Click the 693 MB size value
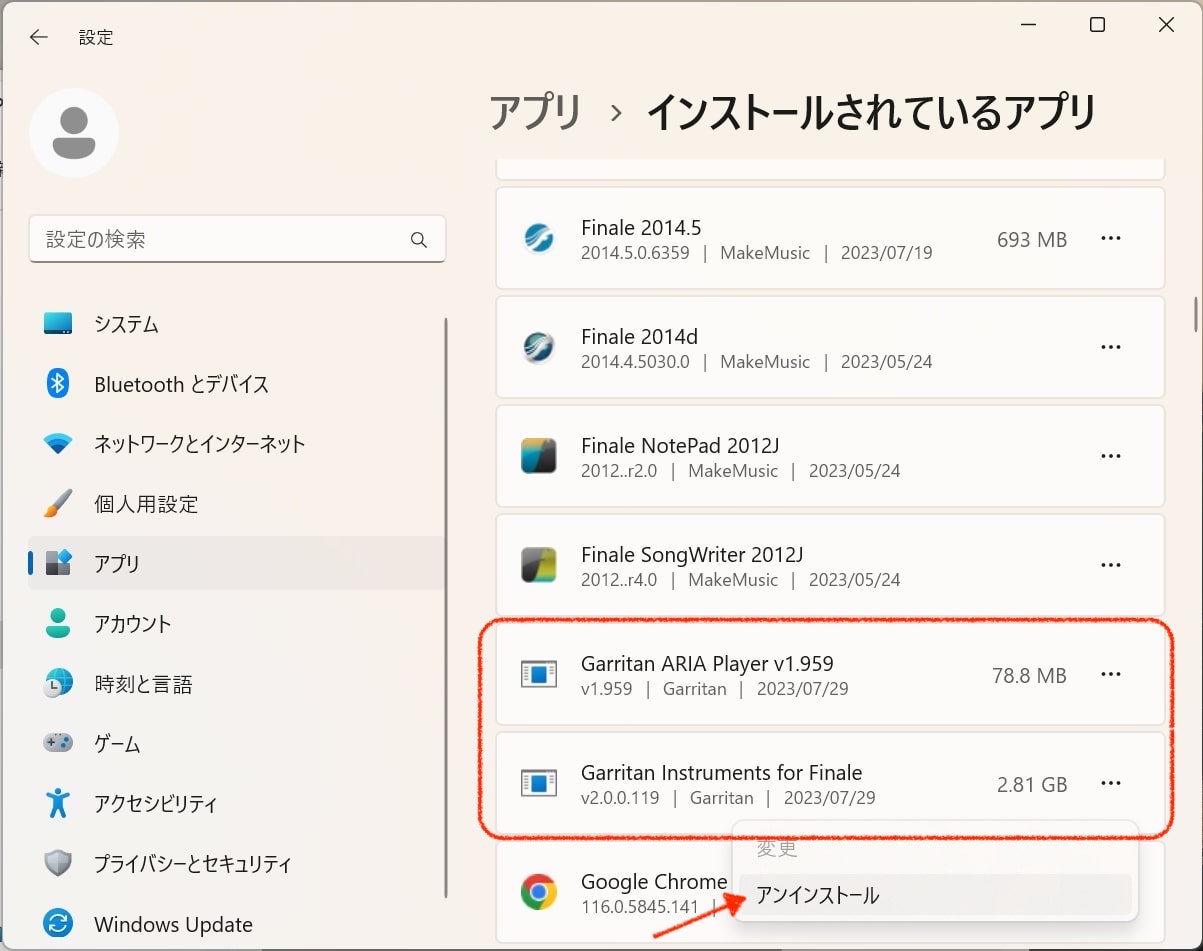This screenshot has width=1203, height=951. 1032,239
